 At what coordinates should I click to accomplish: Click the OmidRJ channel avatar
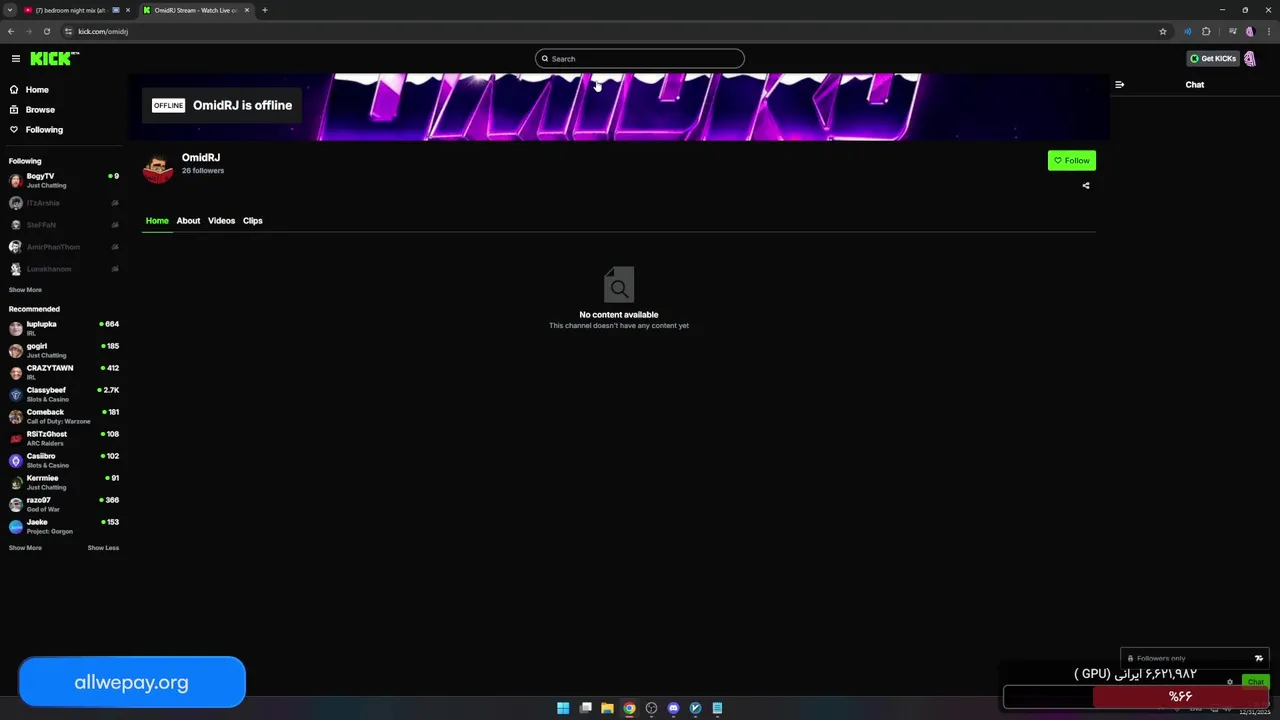(158, 168)
